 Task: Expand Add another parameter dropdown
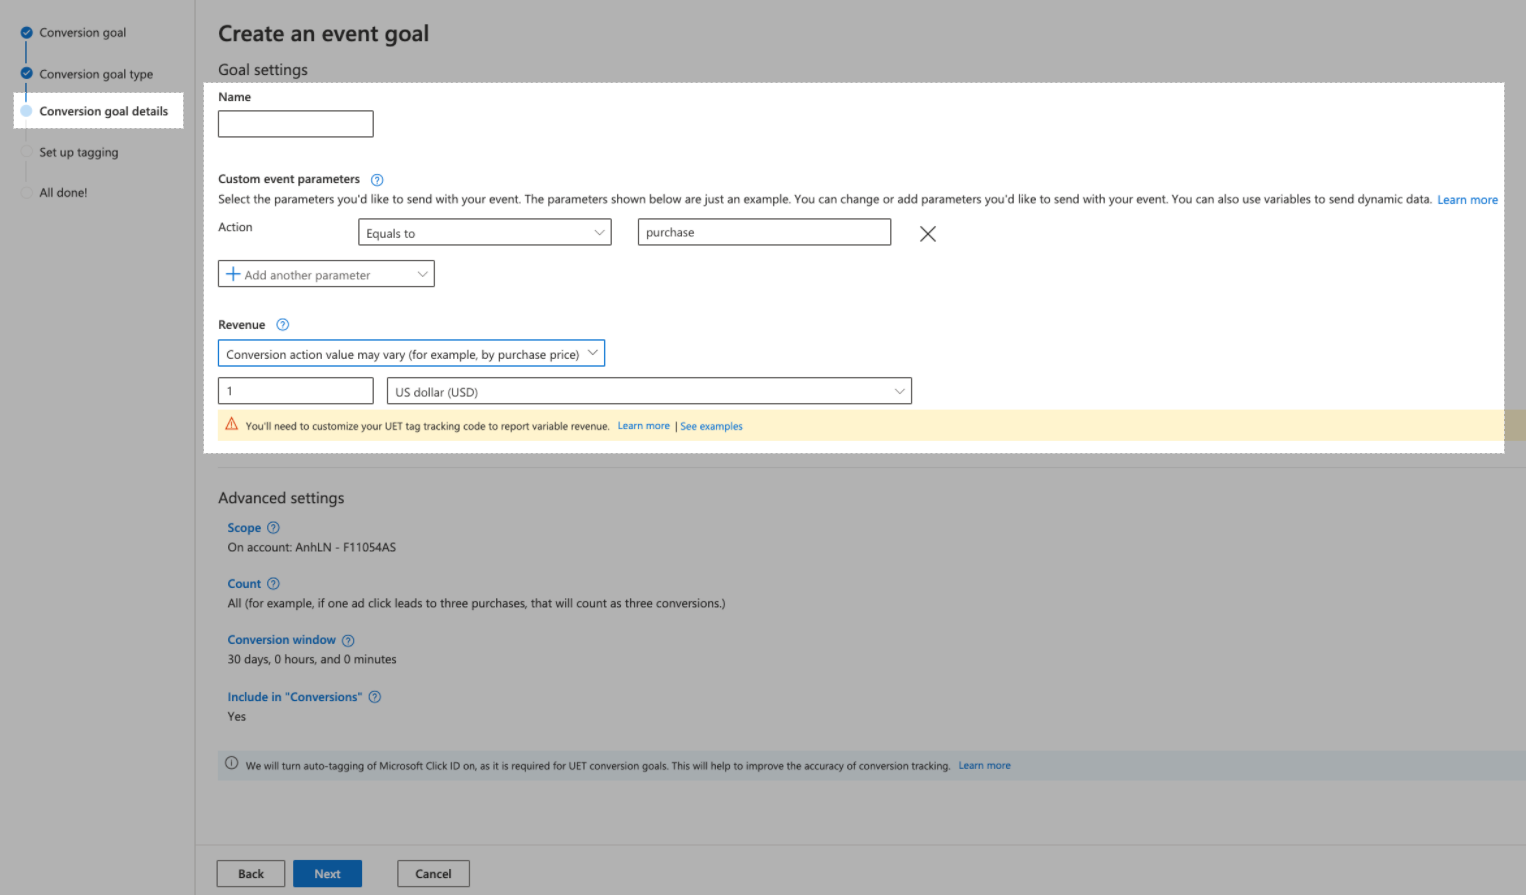click(x=326, y=274)
